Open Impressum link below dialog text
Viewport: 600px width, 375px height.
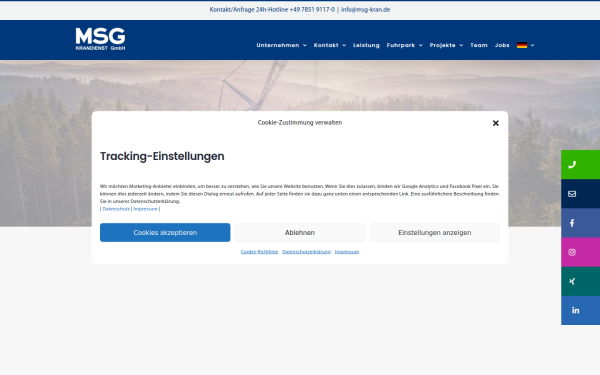coord(145,209)
